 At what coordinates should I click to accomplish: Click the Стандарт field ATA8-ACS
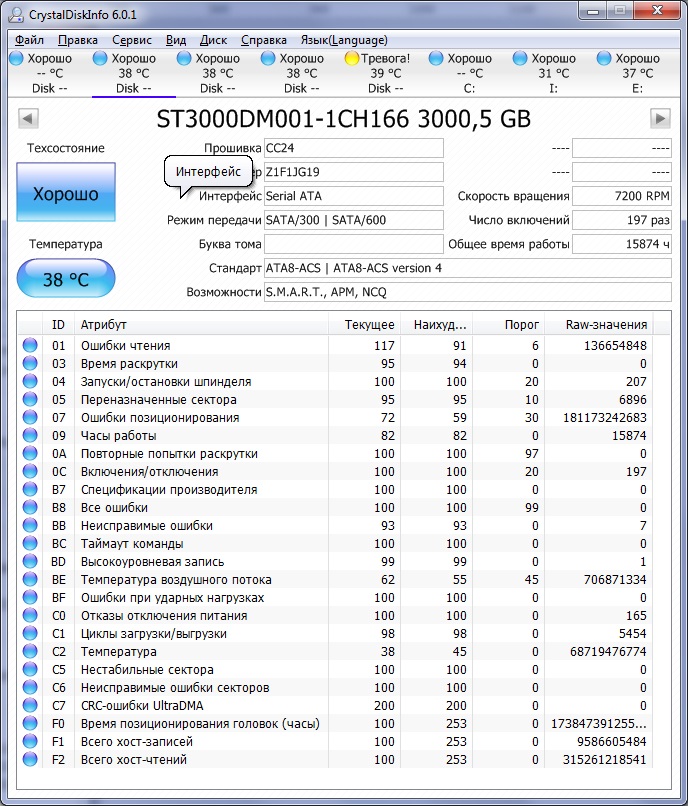click(467, 268)
